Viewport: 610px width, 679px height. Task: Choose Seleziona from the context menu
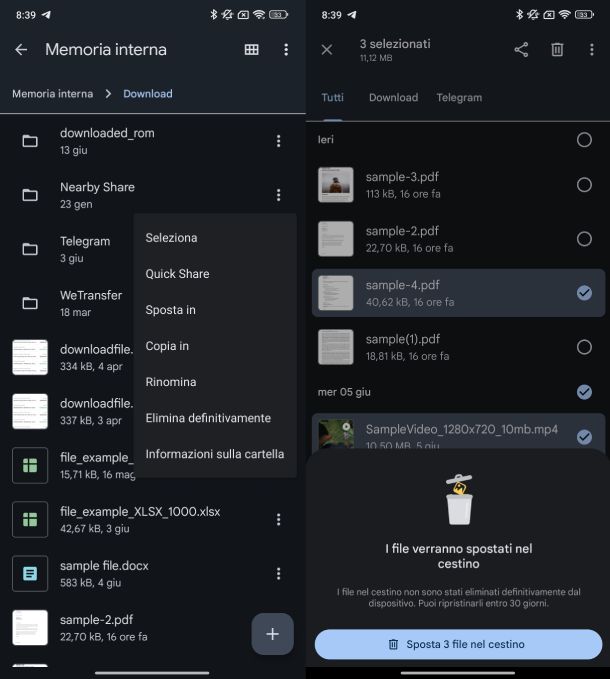[x=171, y=238]
